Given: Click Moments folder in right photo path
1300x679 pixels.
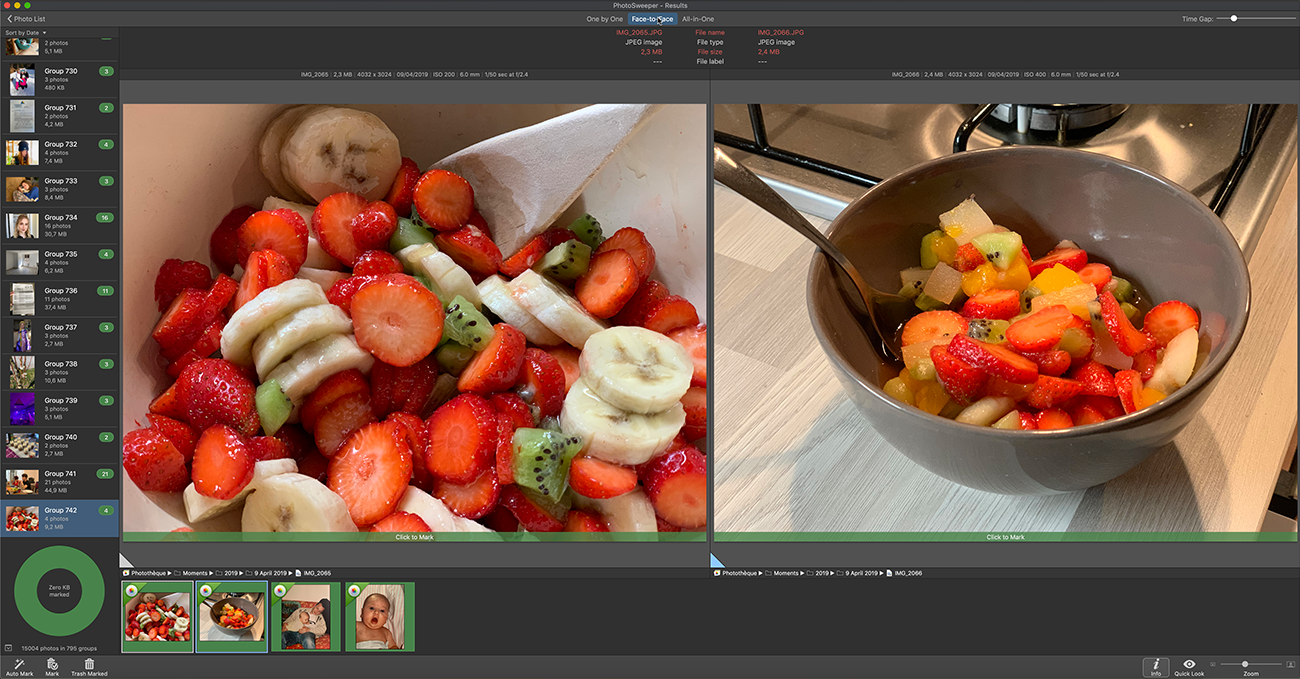Looking at the screenshot, I should (782, 573).
